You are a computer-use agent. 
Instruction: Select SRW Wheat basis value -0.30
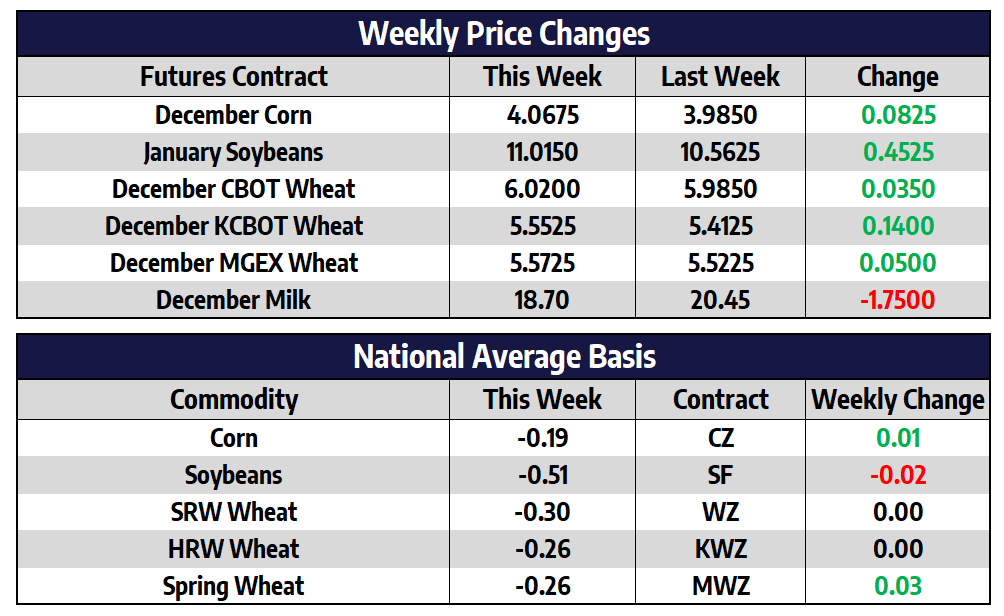(542, 512)
